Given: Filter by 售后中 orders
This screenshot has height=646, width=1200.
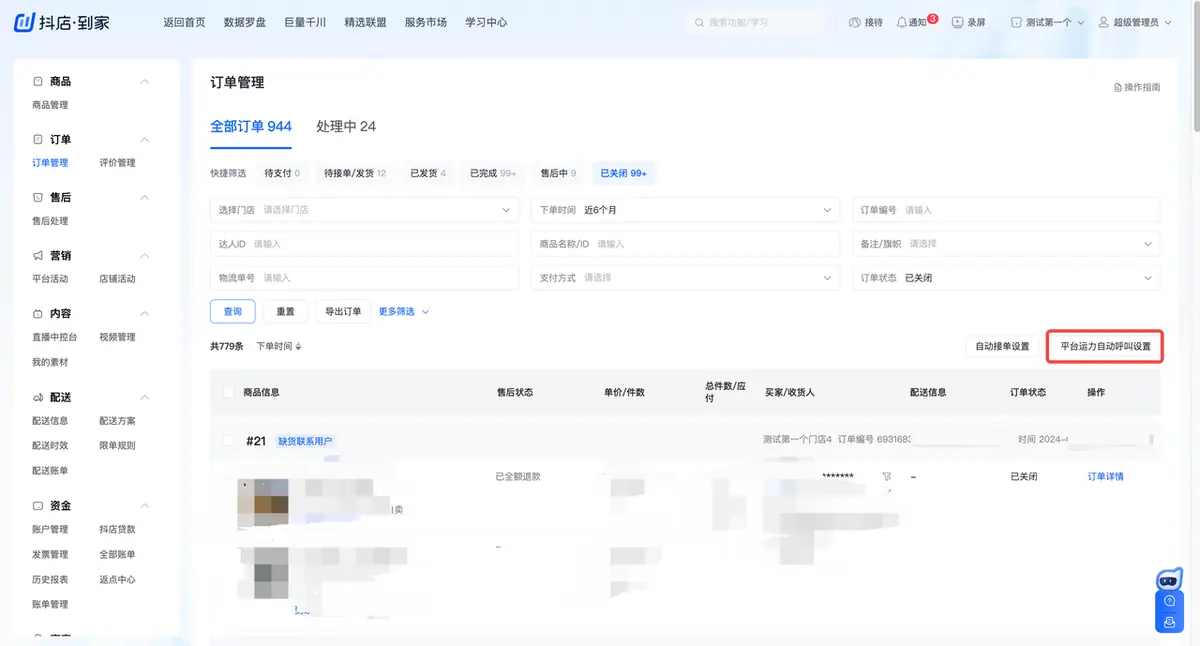Looking at the screenshot, I should tap(558, 173).
